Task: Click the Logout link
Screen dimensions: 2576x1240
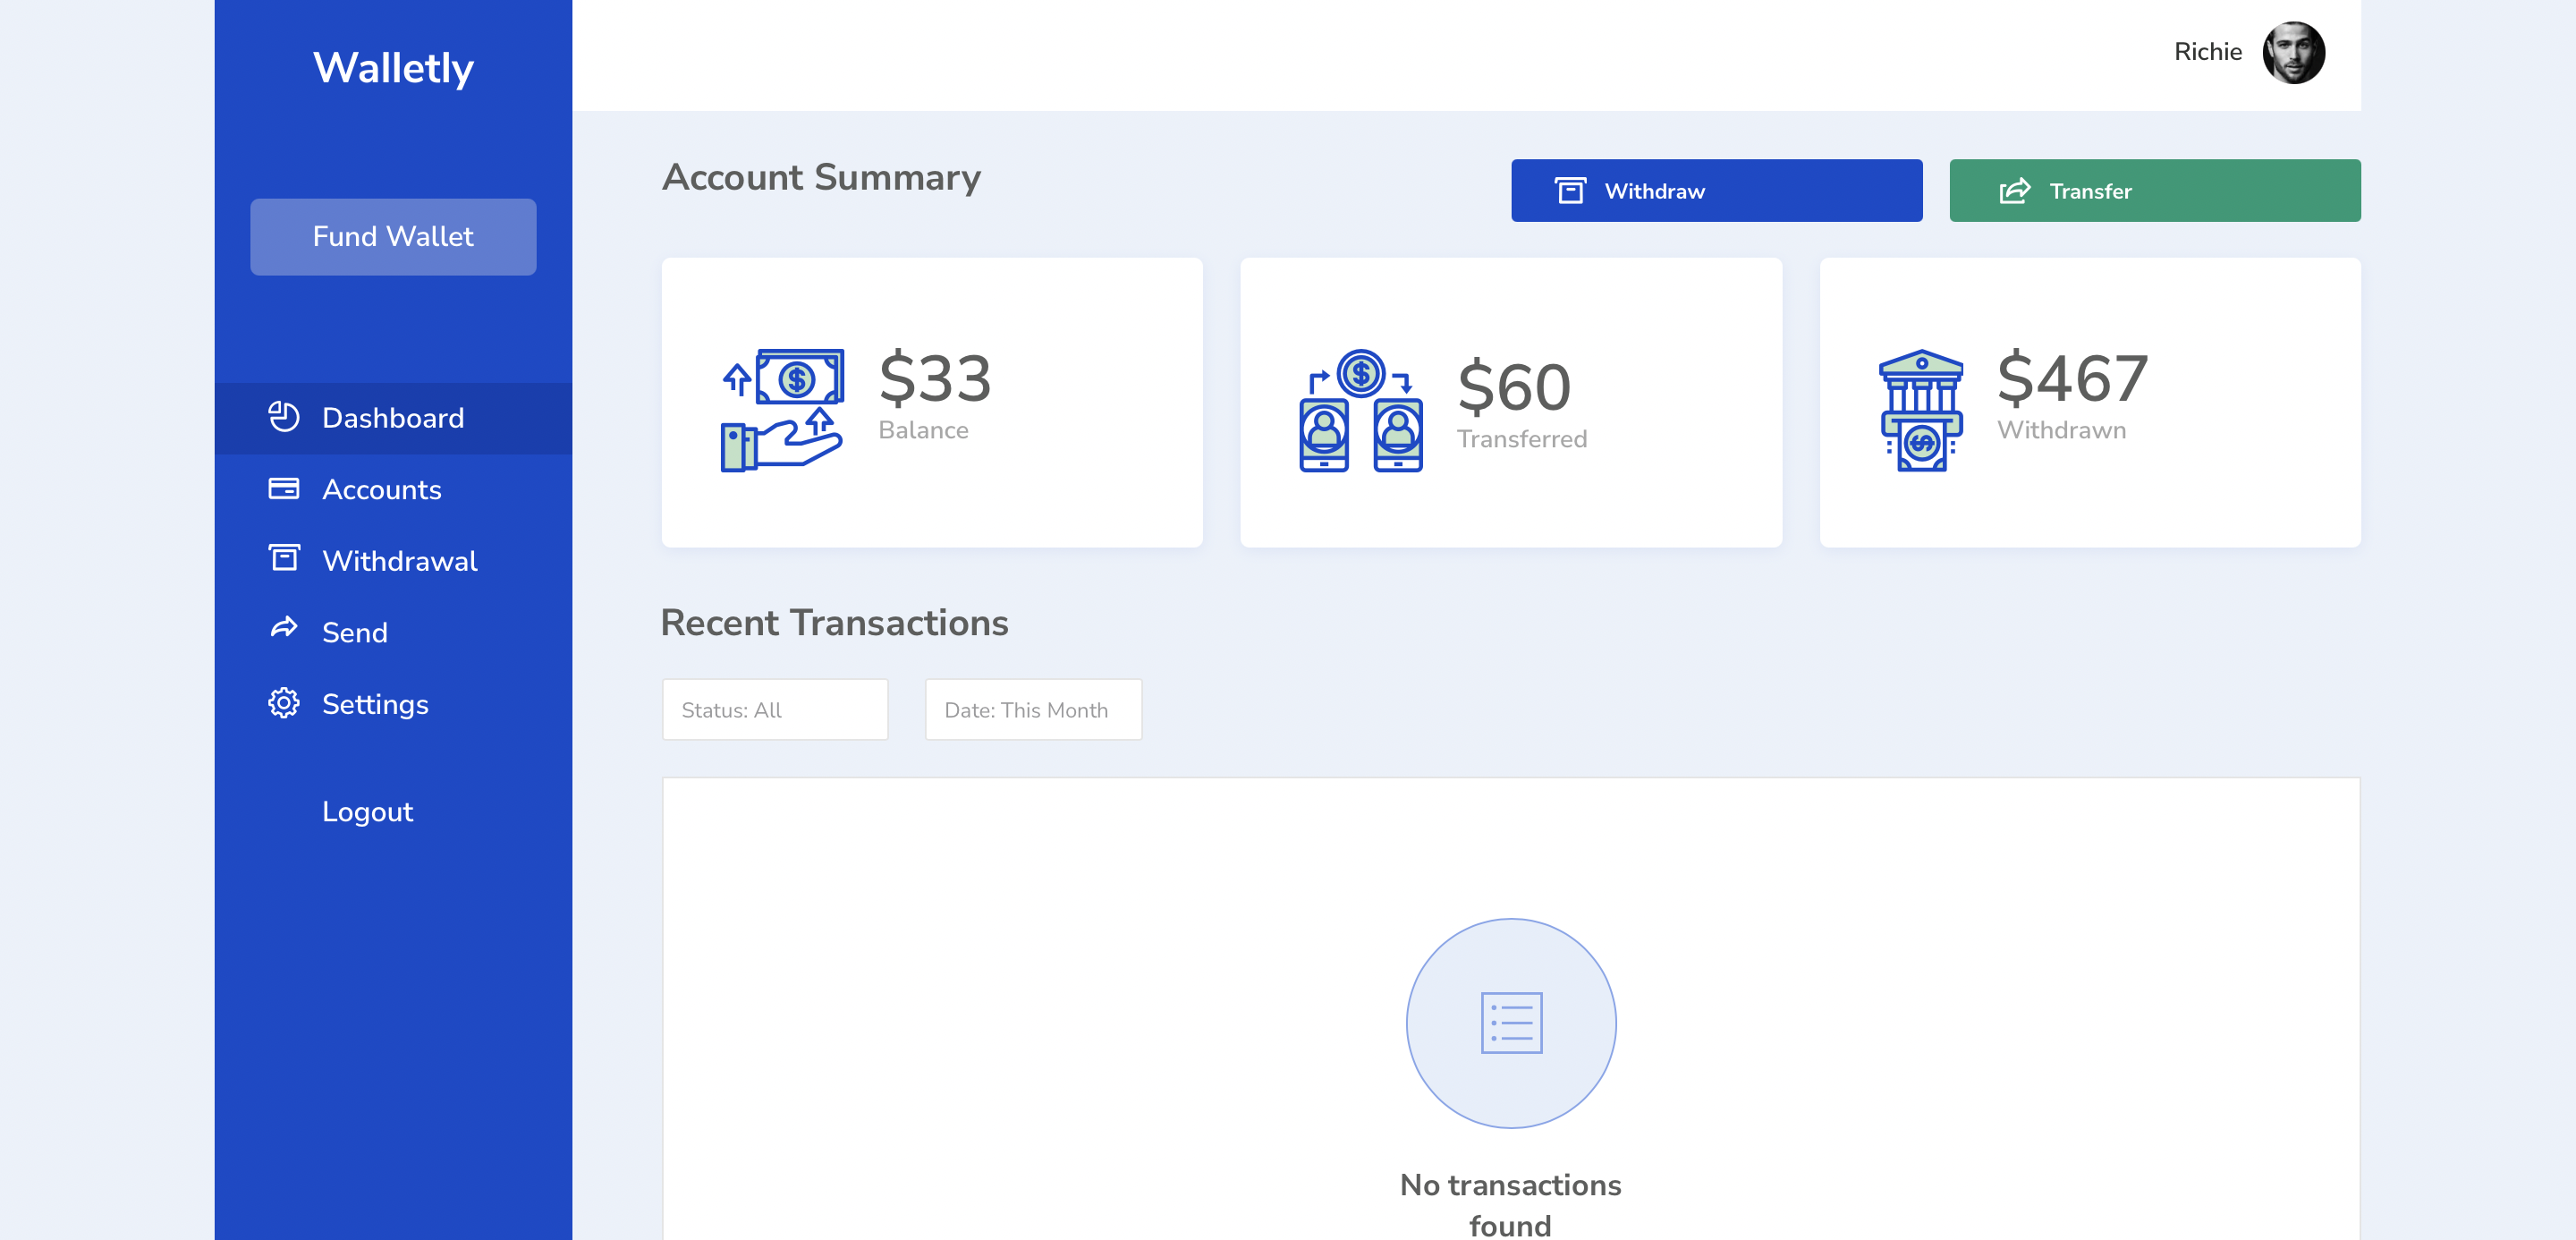Action: 367,811
